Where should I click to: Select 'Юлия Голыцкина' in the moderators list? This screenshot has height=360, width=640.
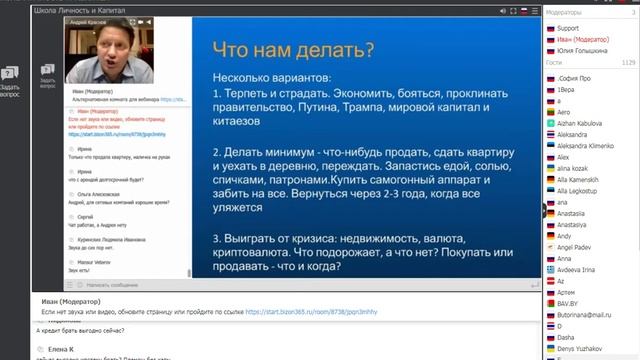click(x=582, y=51)
